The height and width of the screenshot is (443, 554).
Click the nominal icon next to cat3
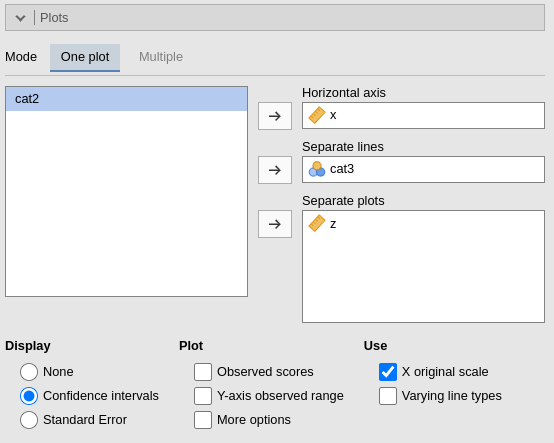(x=317, y=169)
